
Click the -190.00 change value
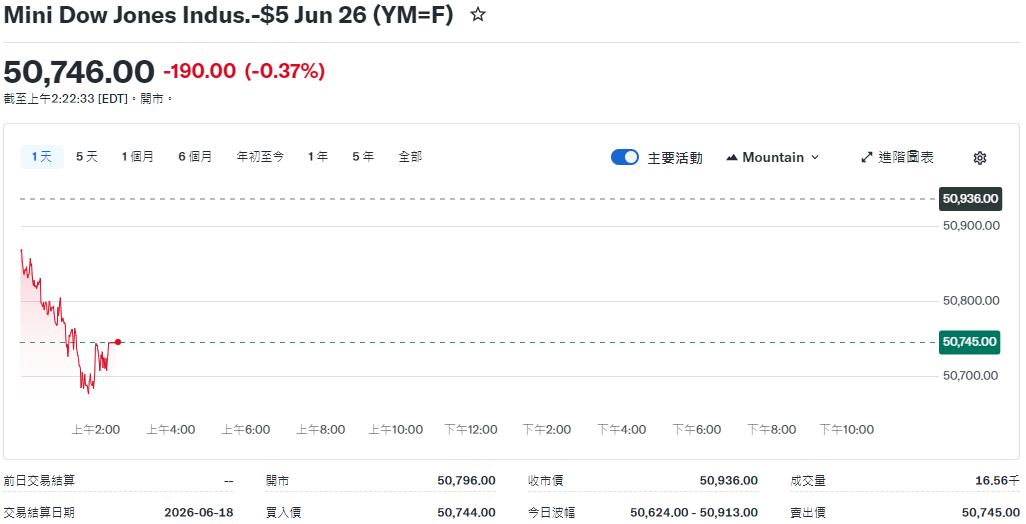[200, 71]
